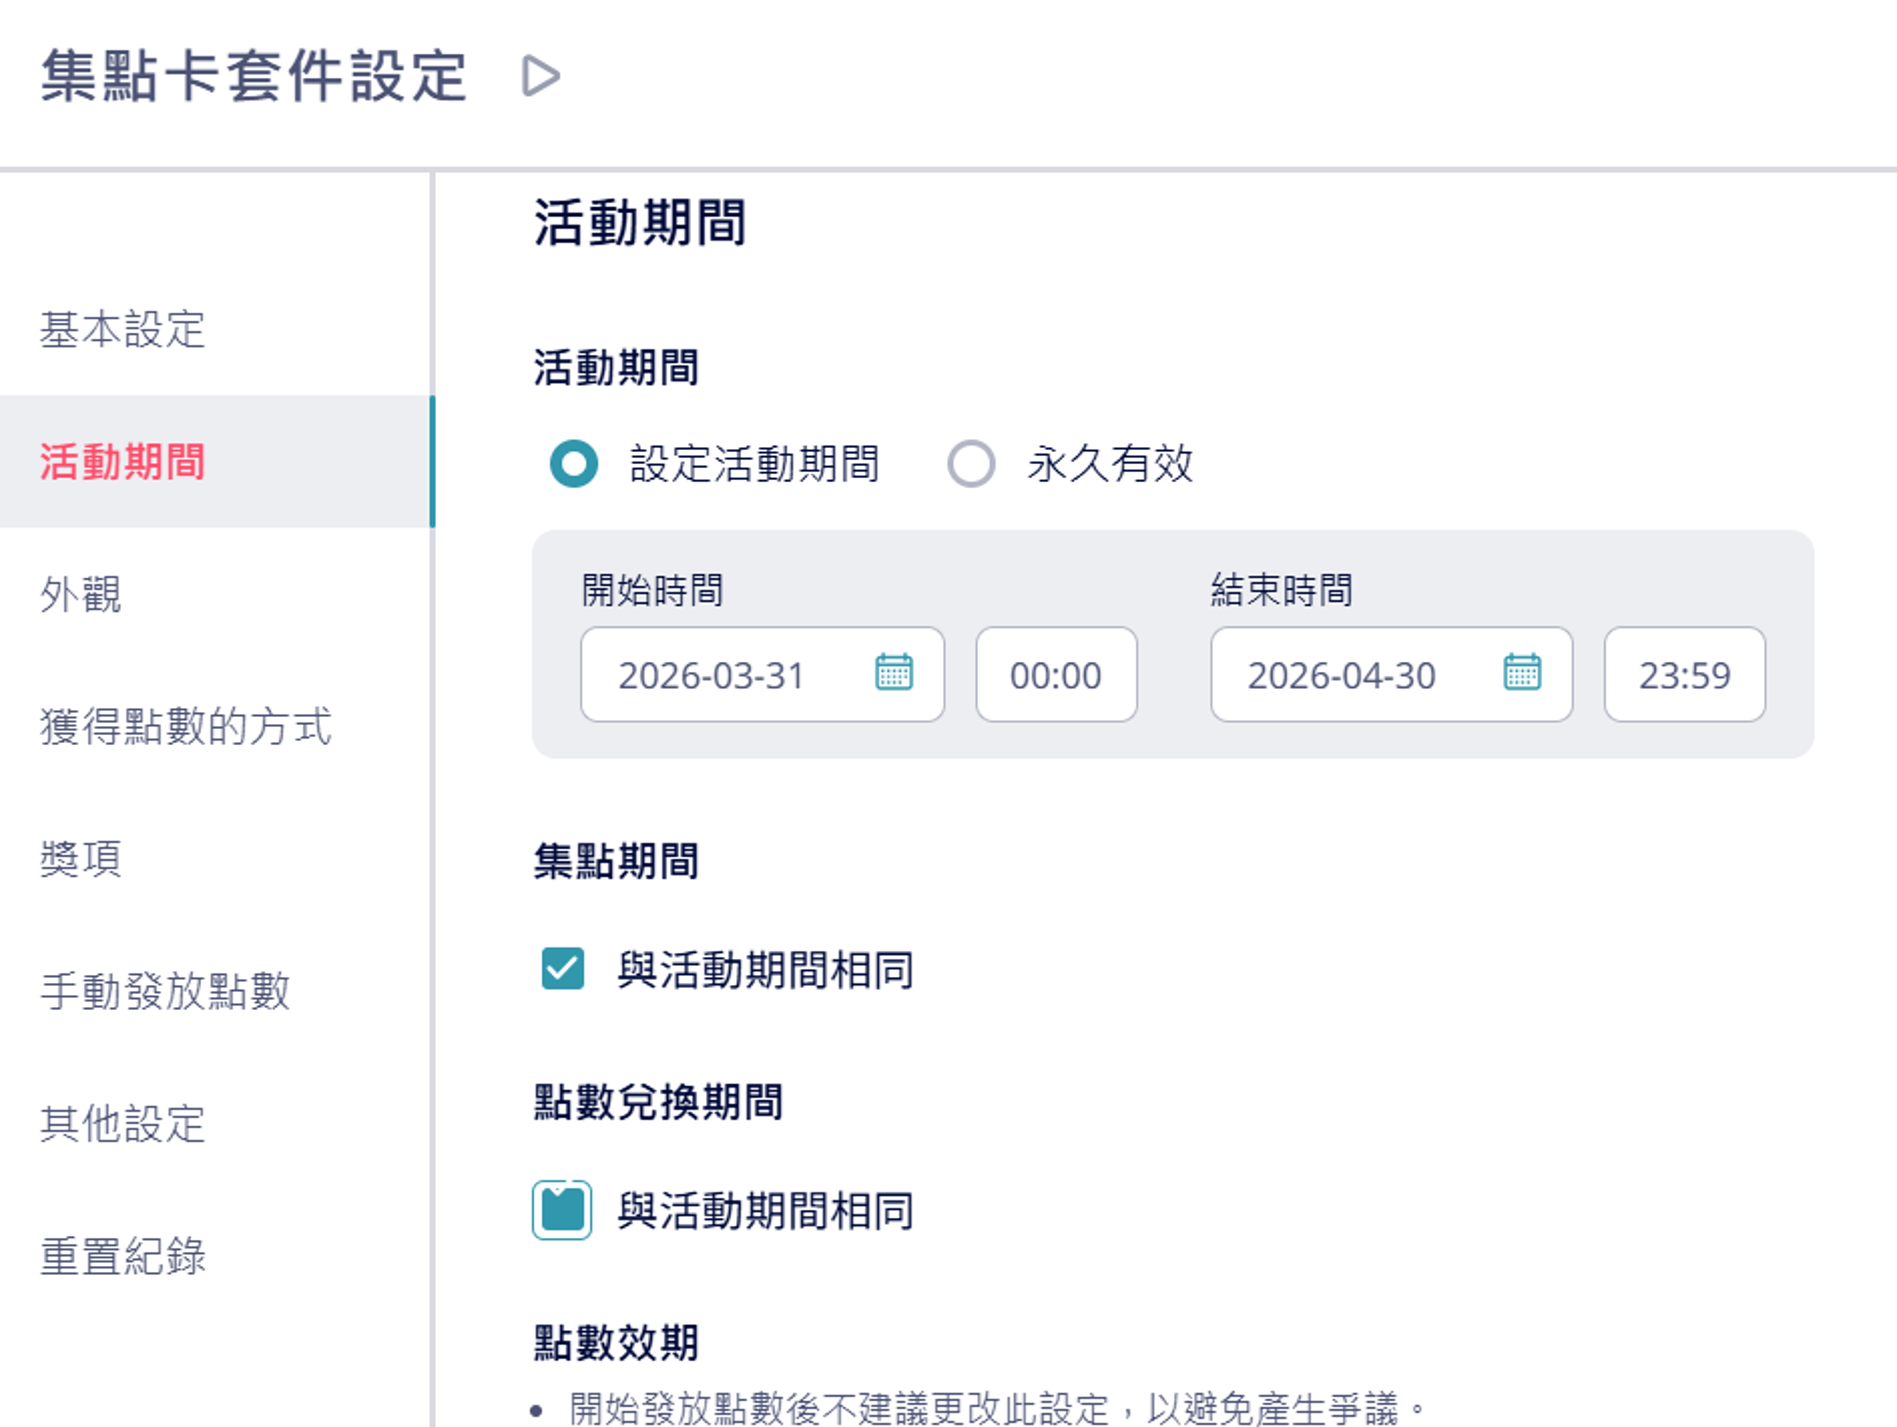Select the 設定活動期間 radio button
Image resolution: width=1897 pixels, height=1427 pixels.
[574, 464]
